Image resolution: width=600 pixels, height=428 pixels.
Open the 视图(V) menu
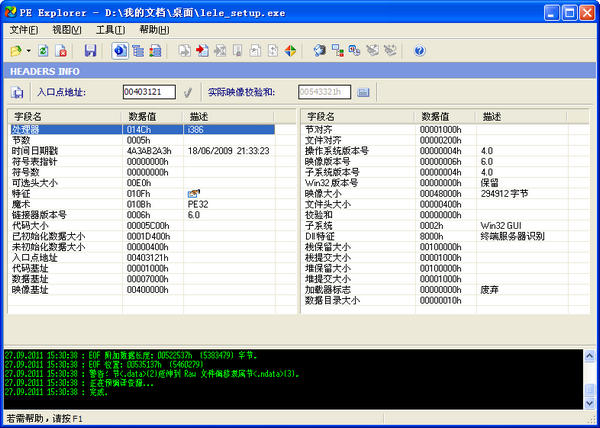(x=66, y=30)
